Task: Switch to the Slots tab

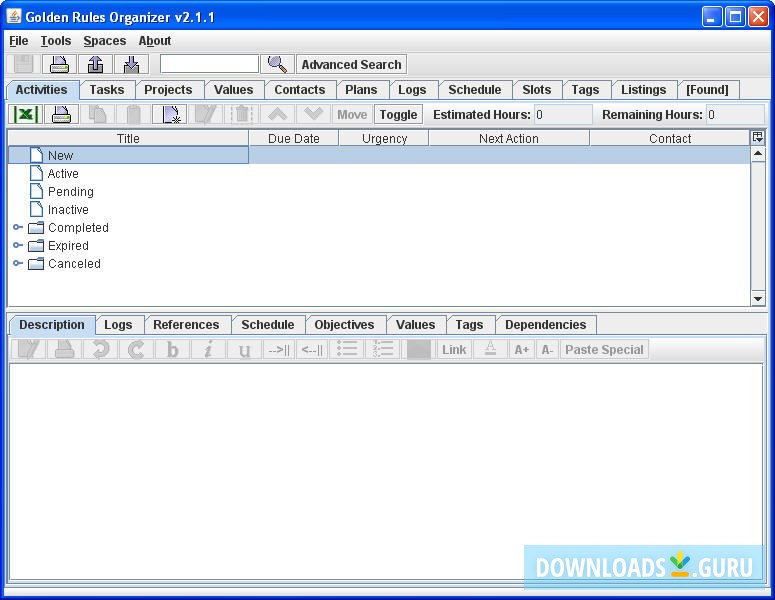Action: click(x=537, y=90)
